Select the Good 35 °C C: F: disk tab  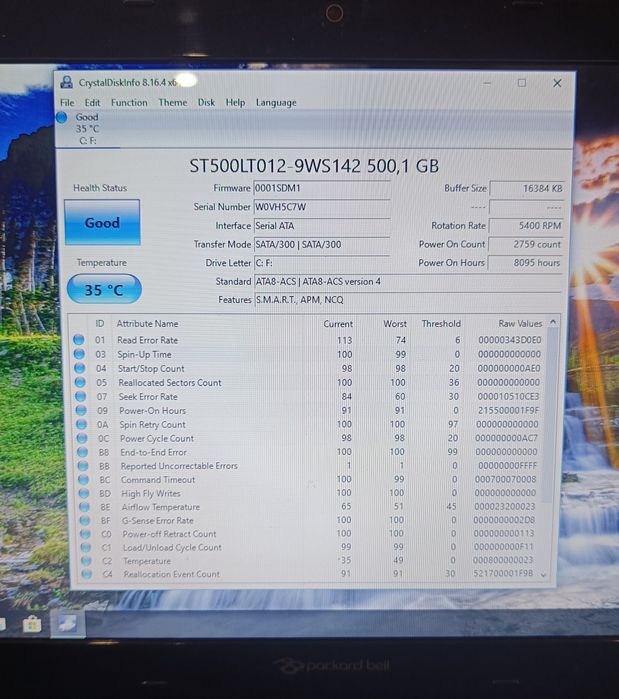click(87, 129)
